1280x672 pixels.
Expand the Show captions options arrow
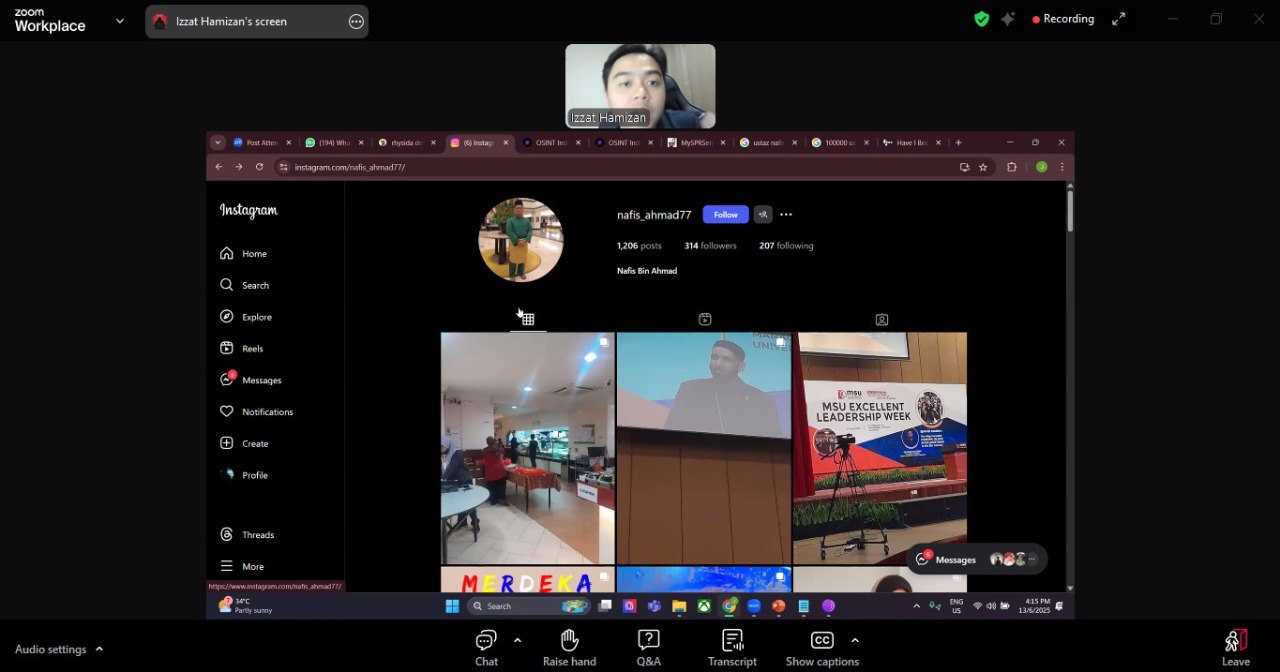pos(854,640)
